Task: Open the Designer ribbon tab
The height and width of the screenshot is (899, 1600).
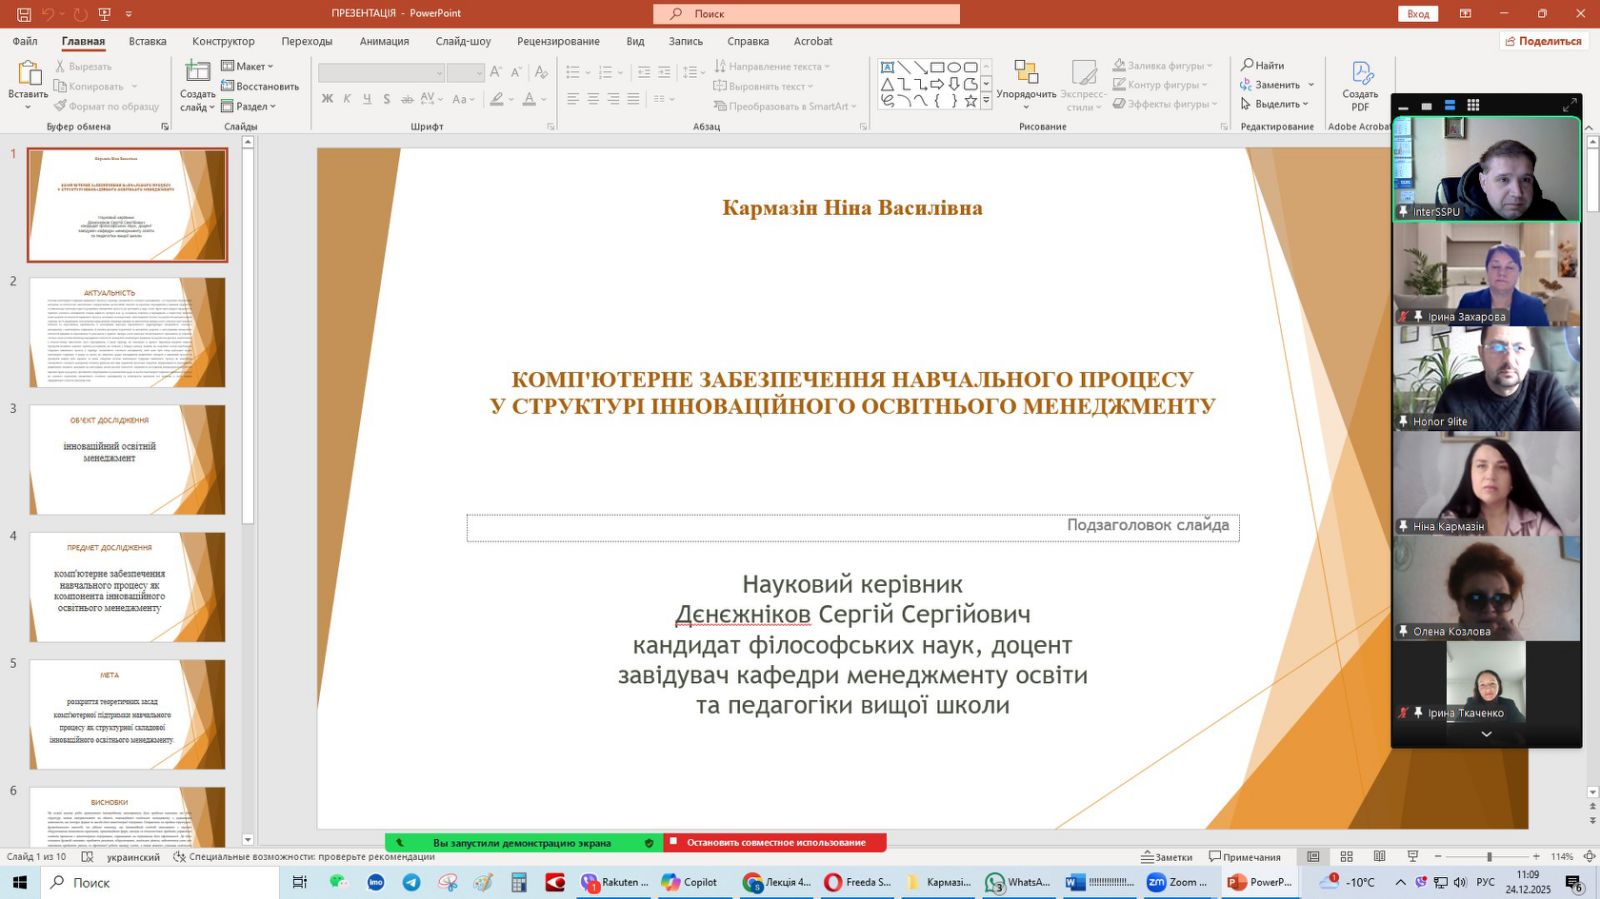Action: 223,41
